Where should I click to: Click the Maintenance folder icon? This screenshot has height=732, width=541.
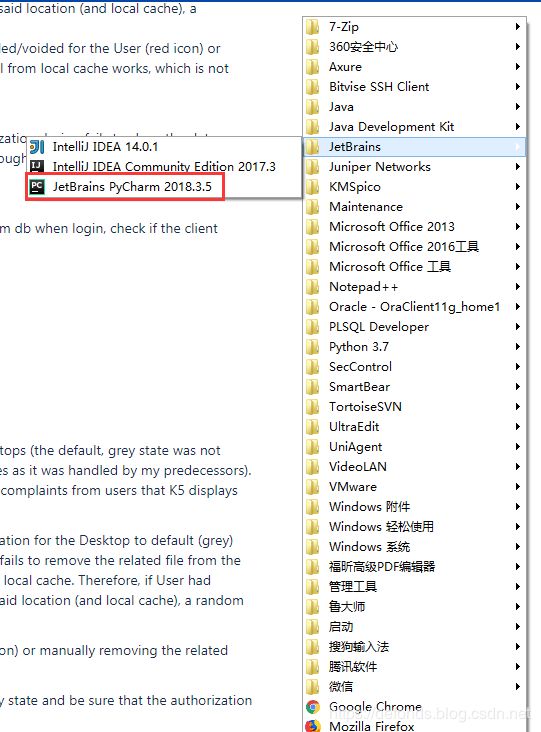tap(312, 207)
